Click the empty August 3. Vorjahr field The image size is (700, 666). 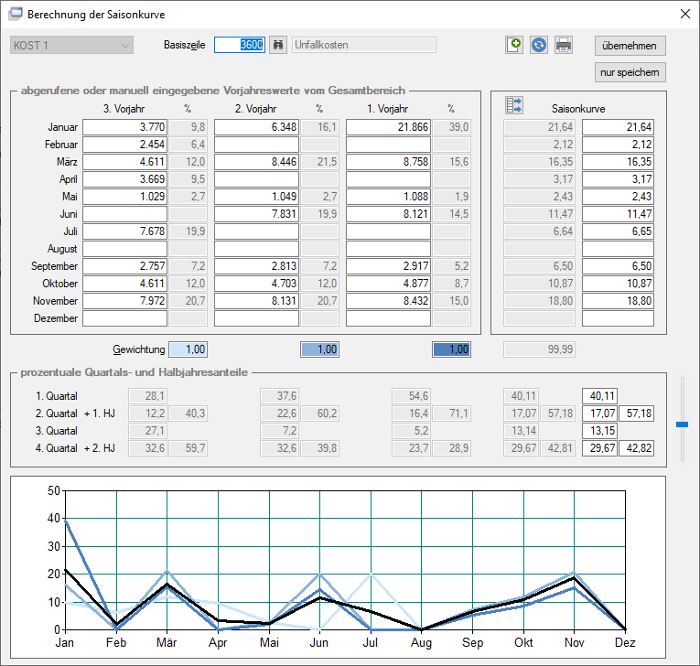pos(125,249)
